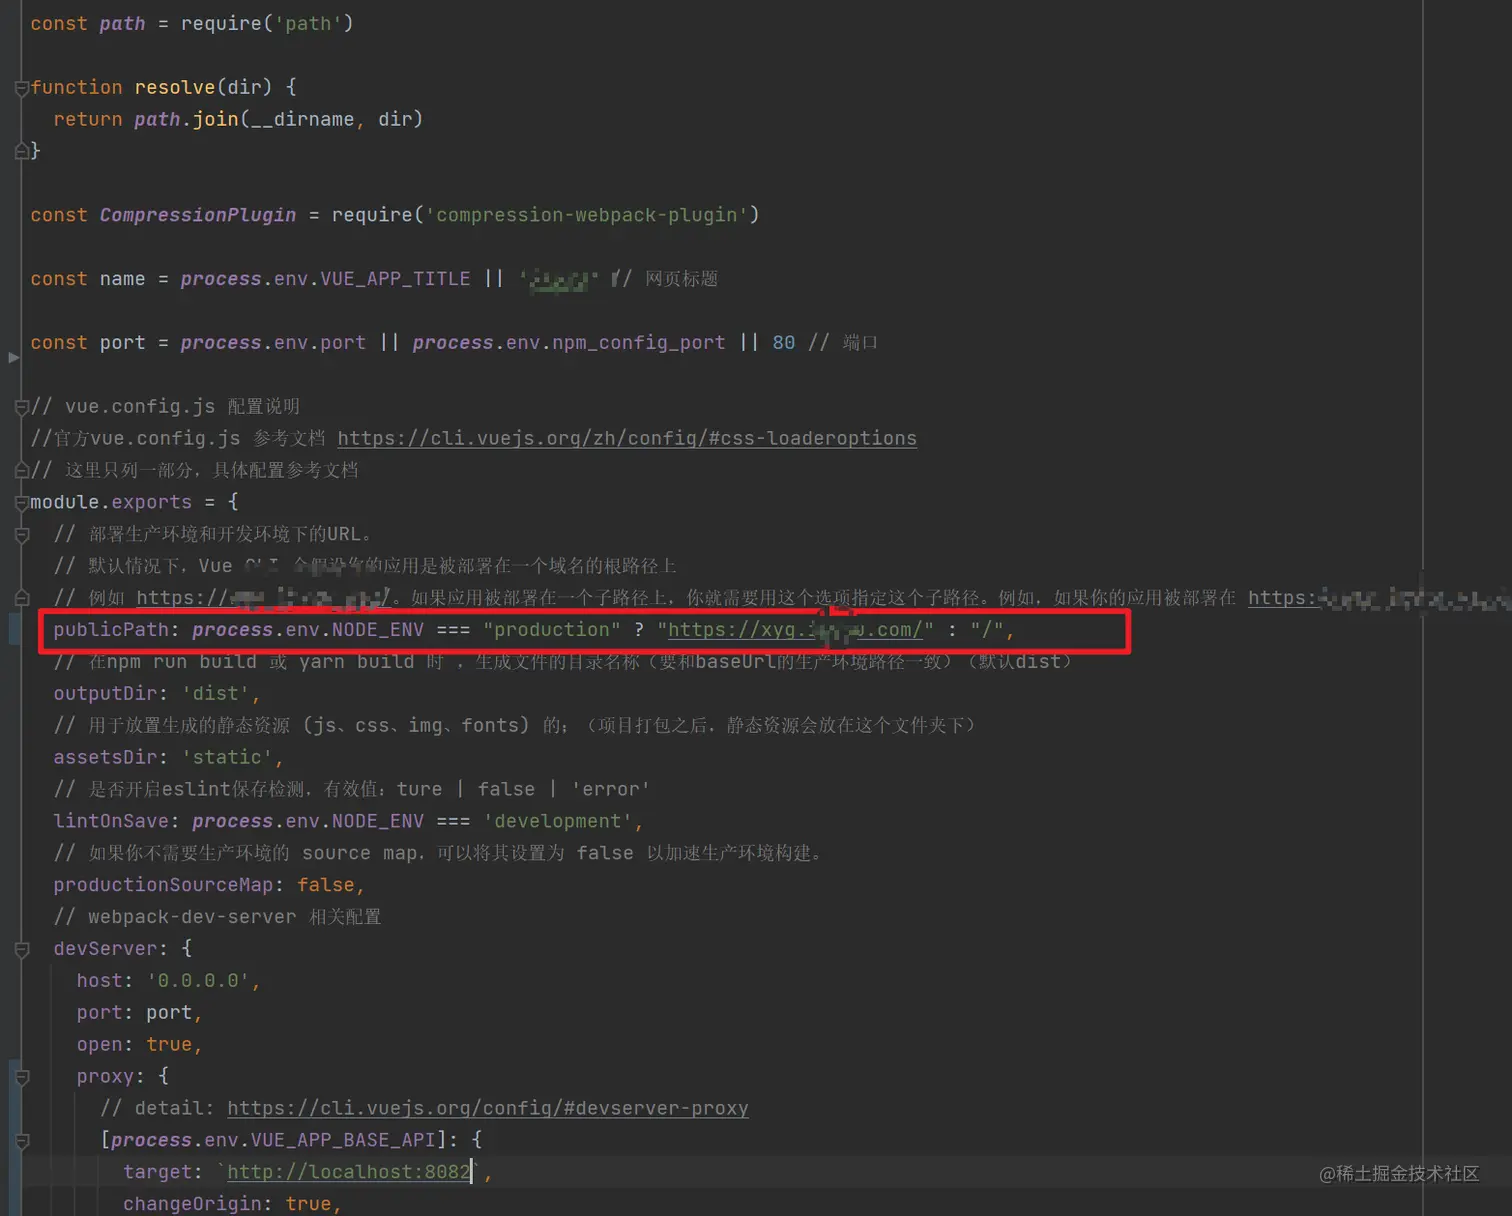
Task: Collapse the resolve function fold marker
Action: pos(21,88)
